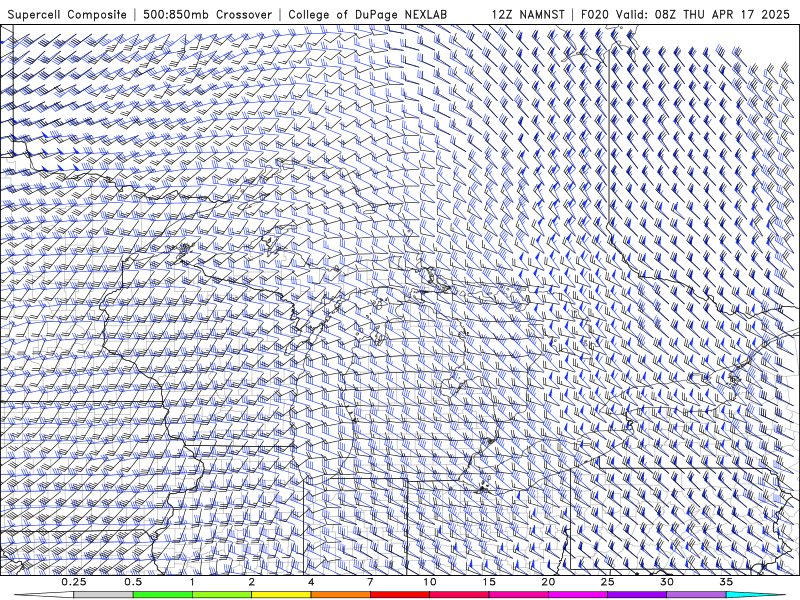This screenshot has width=800, height=600.
Task: Click the "College of DuPage NEXLAB" text
Action: (367, 14)
